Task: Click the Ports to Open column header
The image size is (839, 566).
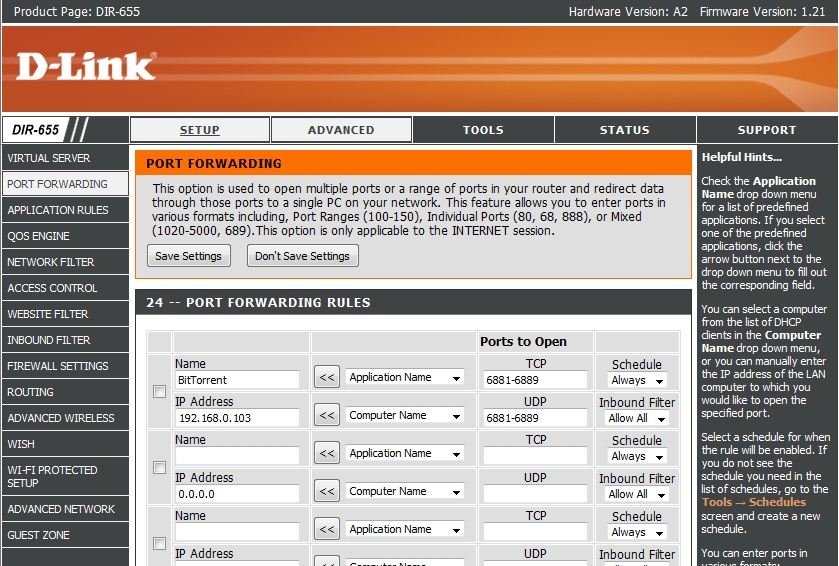Action: pyautogui.click(x=523, y=341)
